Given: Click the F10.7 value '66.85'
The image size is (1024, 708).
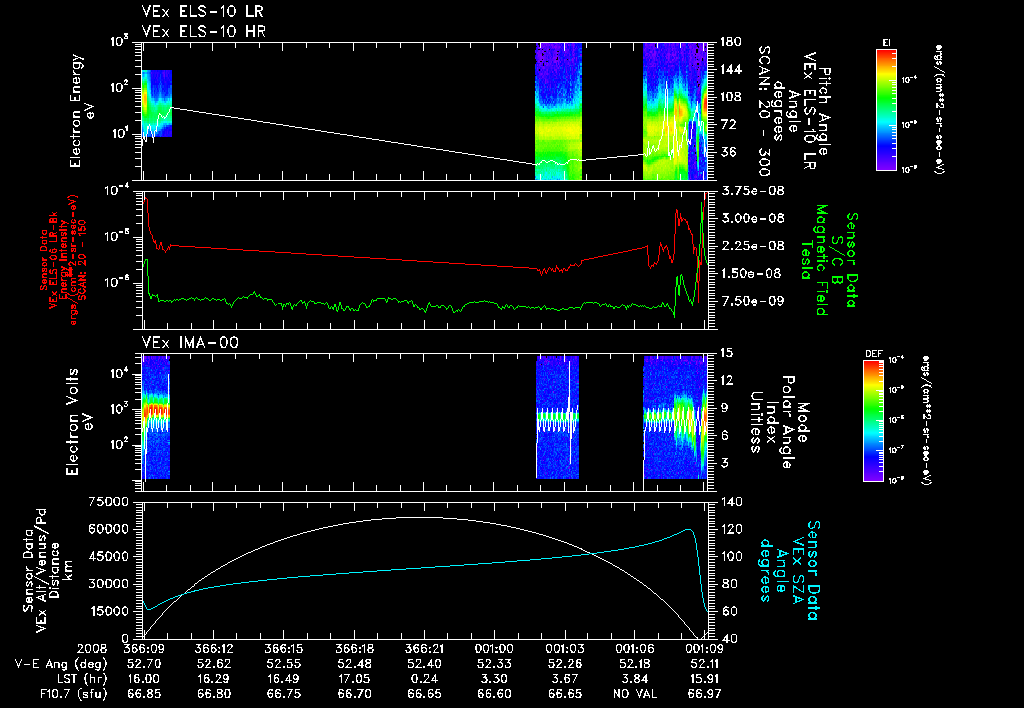Looking at the screenshot, I should (144, 694).
